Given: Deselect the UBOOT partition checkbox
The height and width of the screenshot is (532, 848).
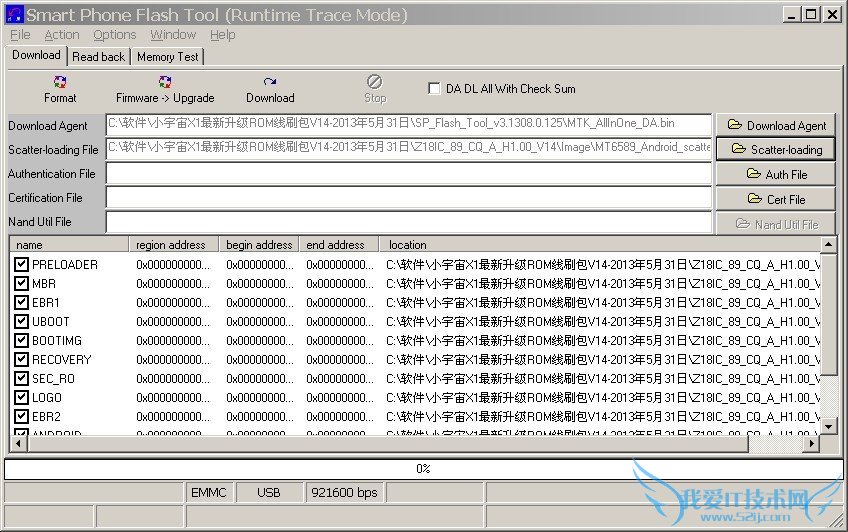Looking at the screenshot, I should [21, 322].
